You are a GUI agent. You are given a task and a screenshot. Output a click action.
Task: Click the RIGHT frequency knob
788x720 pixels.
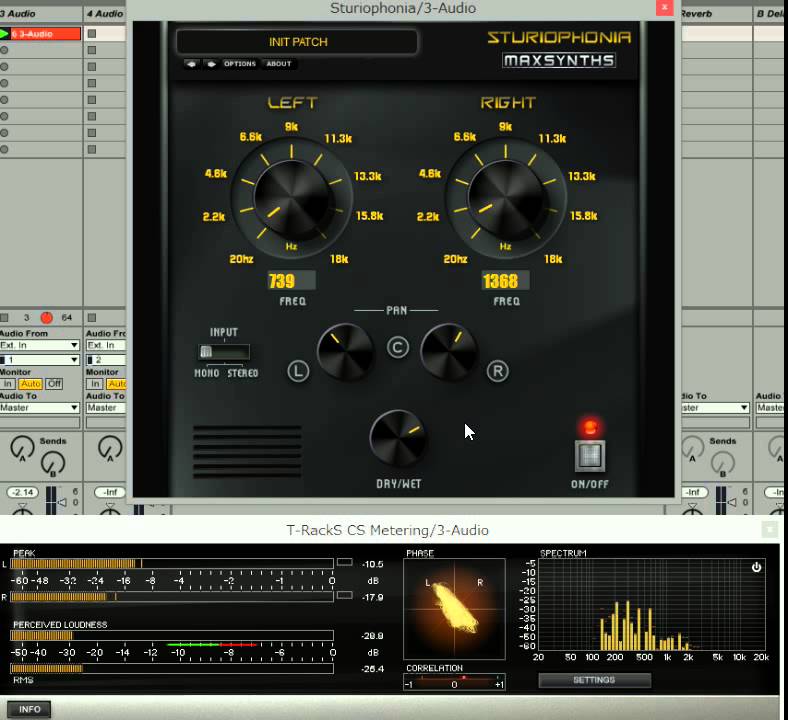(506, 198)
